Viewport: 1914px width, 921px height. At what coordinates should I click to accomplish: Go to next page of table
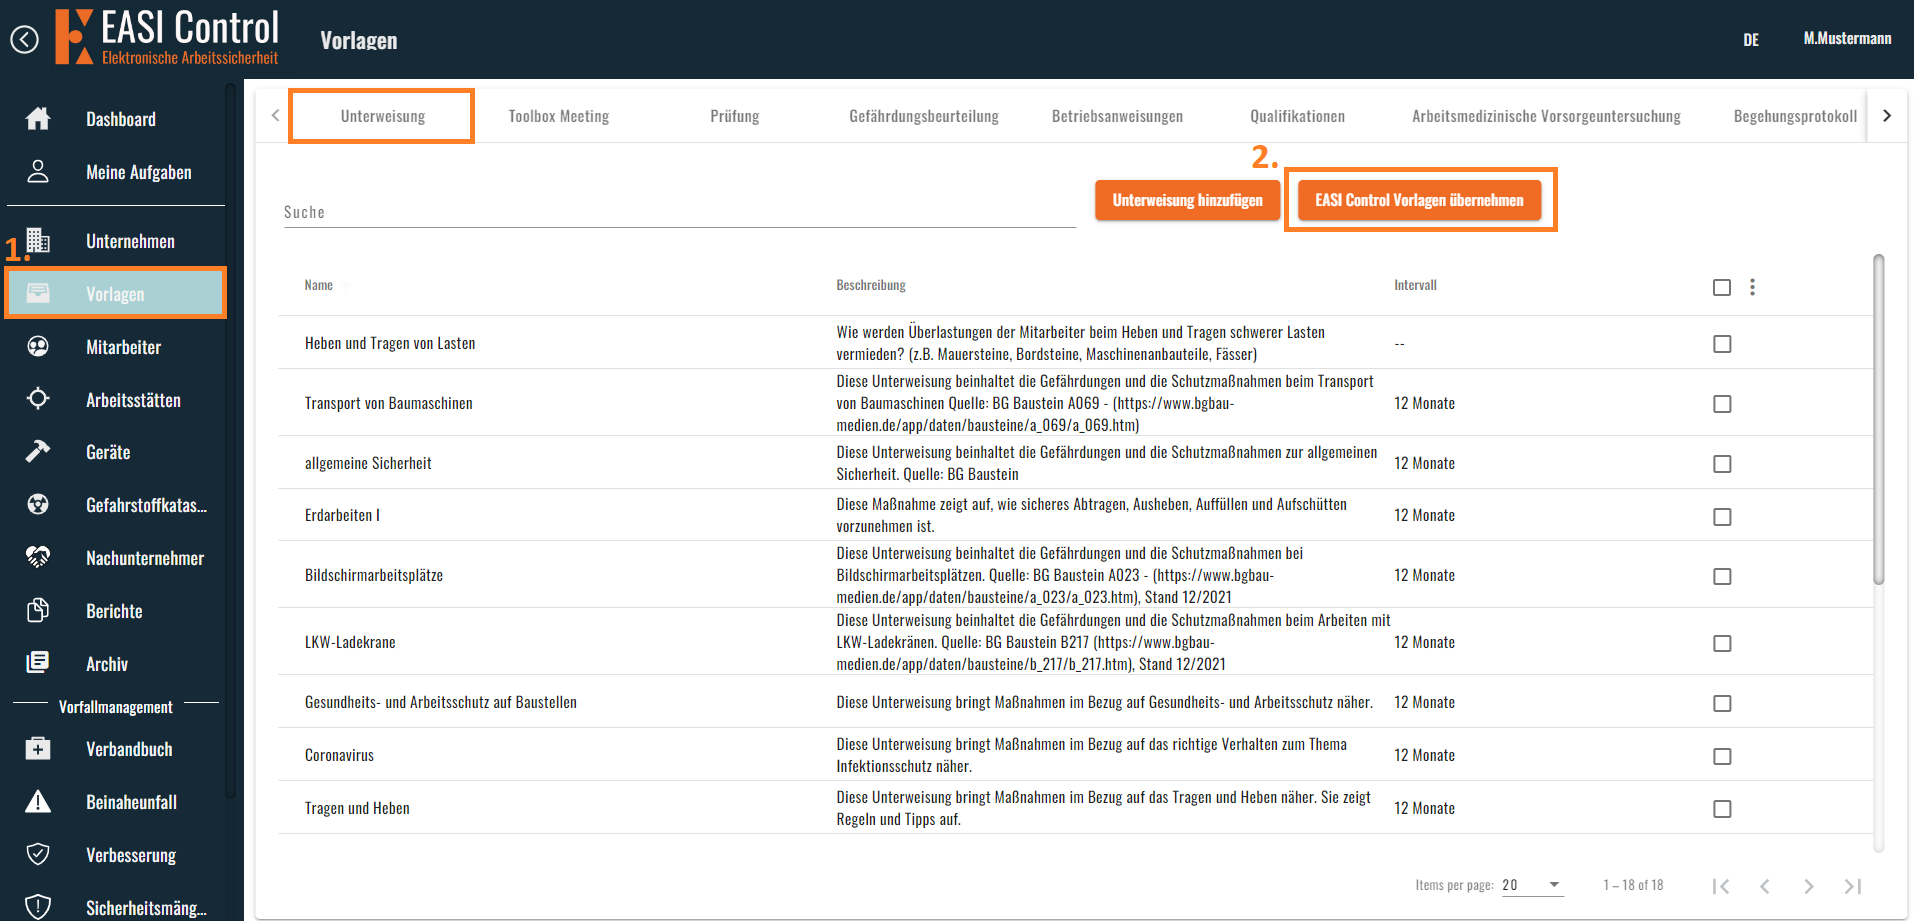[x=1809, y=886]
